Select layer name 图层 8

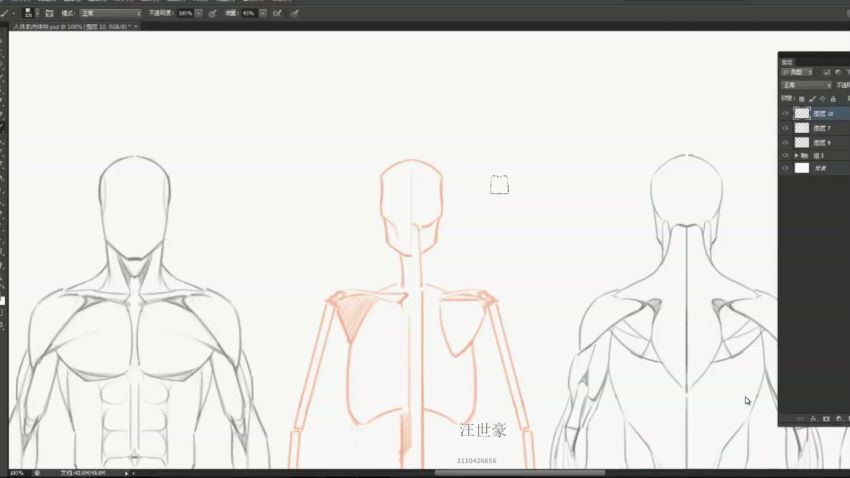[x=822, y=143]
